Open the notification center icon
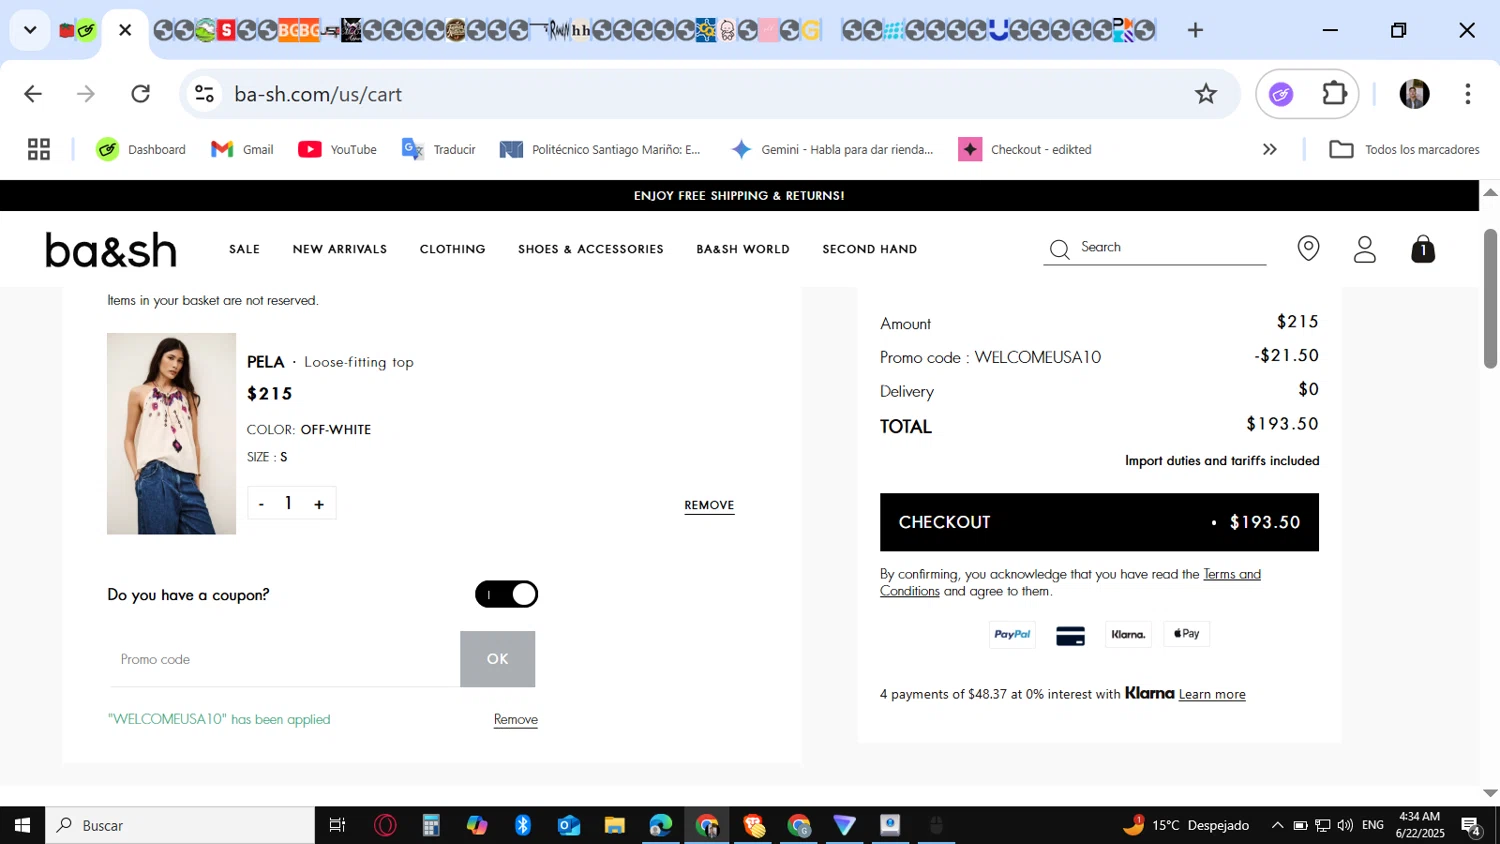Screen dimensions: 1500x844 (x=1471, y=826)
